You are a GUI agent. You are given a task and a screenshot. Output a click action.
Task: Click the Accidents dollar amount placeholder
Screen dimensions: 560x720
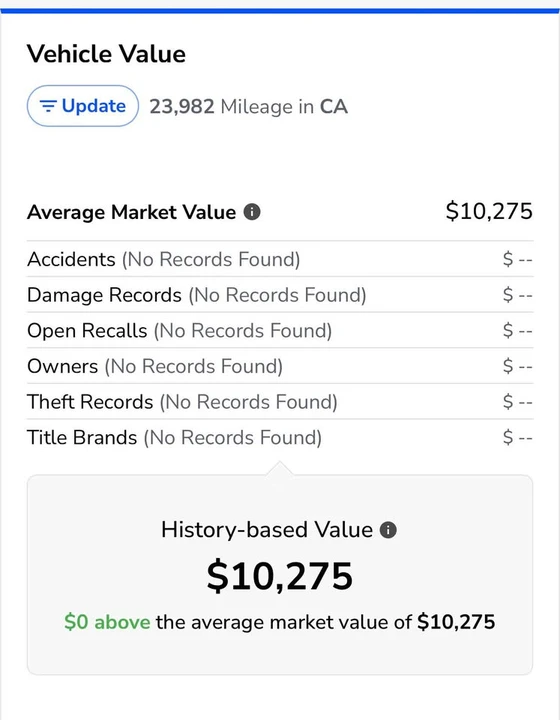(x=517, y=259)
